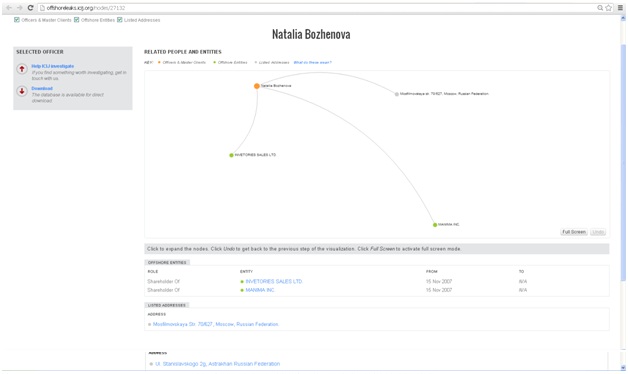The width and height of the screenshot is (628, 374).
Task: Click the address bar URL field
Action: coord(316,8)
